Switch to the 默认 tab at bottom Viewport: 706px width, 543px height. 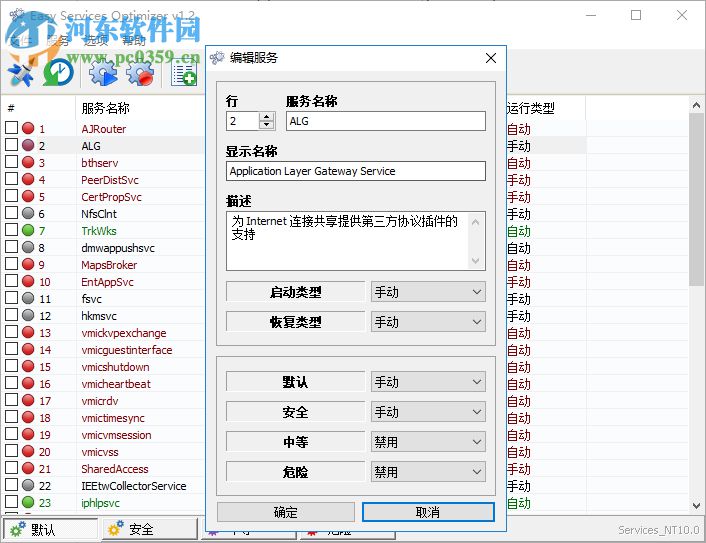50,529
